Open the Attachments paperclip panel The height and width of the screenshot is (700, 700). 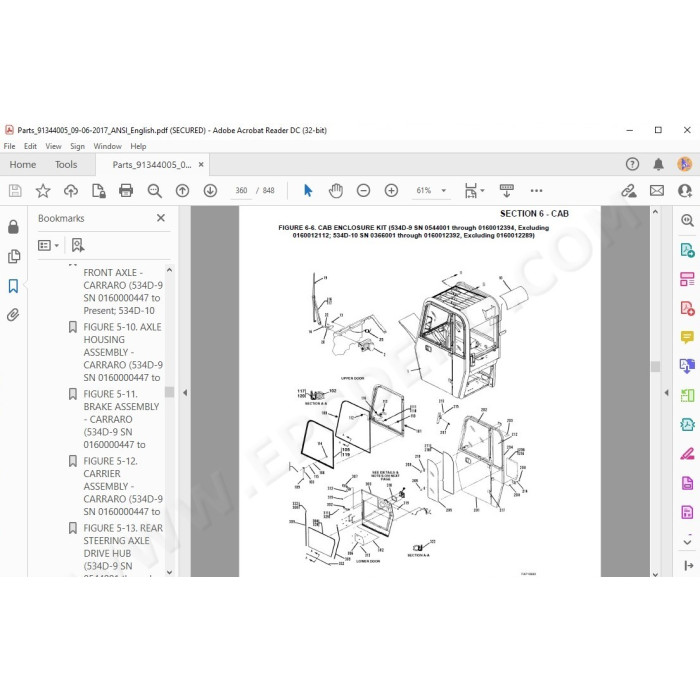tap(13, 315)
